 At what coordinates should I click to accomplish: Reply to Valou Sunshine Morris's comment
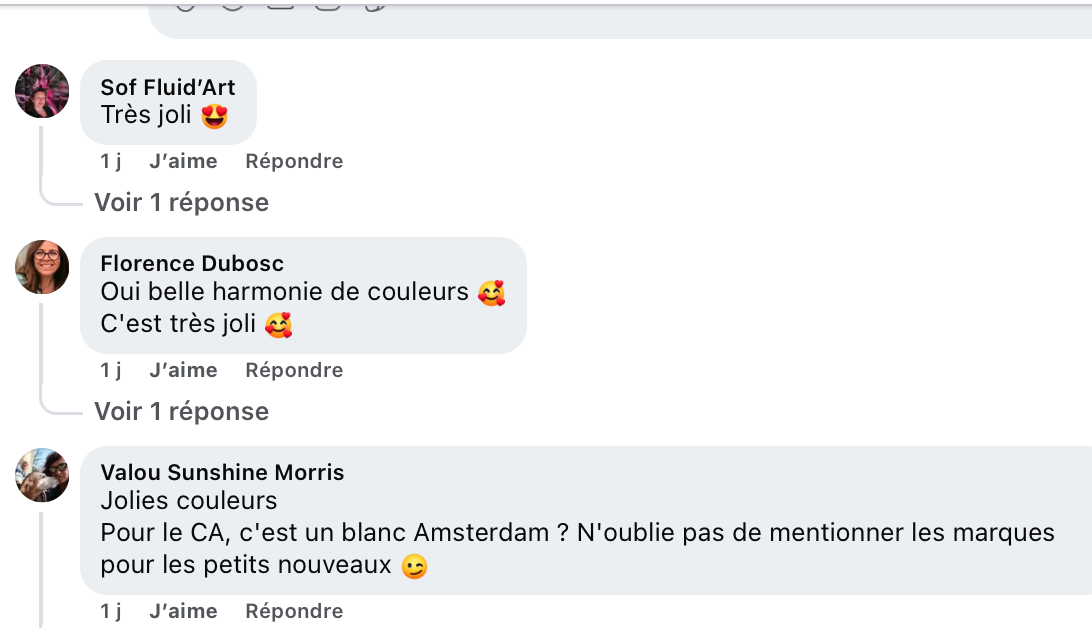[294, 611]
